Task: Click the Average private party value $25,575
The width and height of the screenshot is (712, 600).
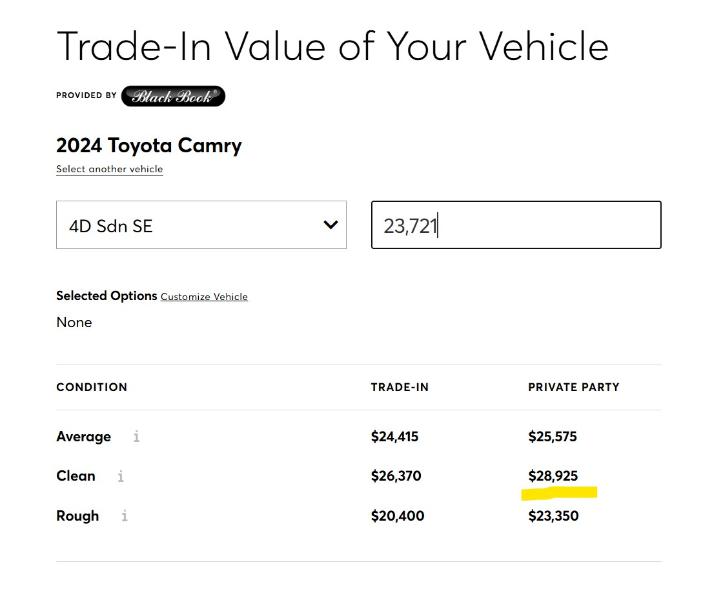Action: [552, 437]
